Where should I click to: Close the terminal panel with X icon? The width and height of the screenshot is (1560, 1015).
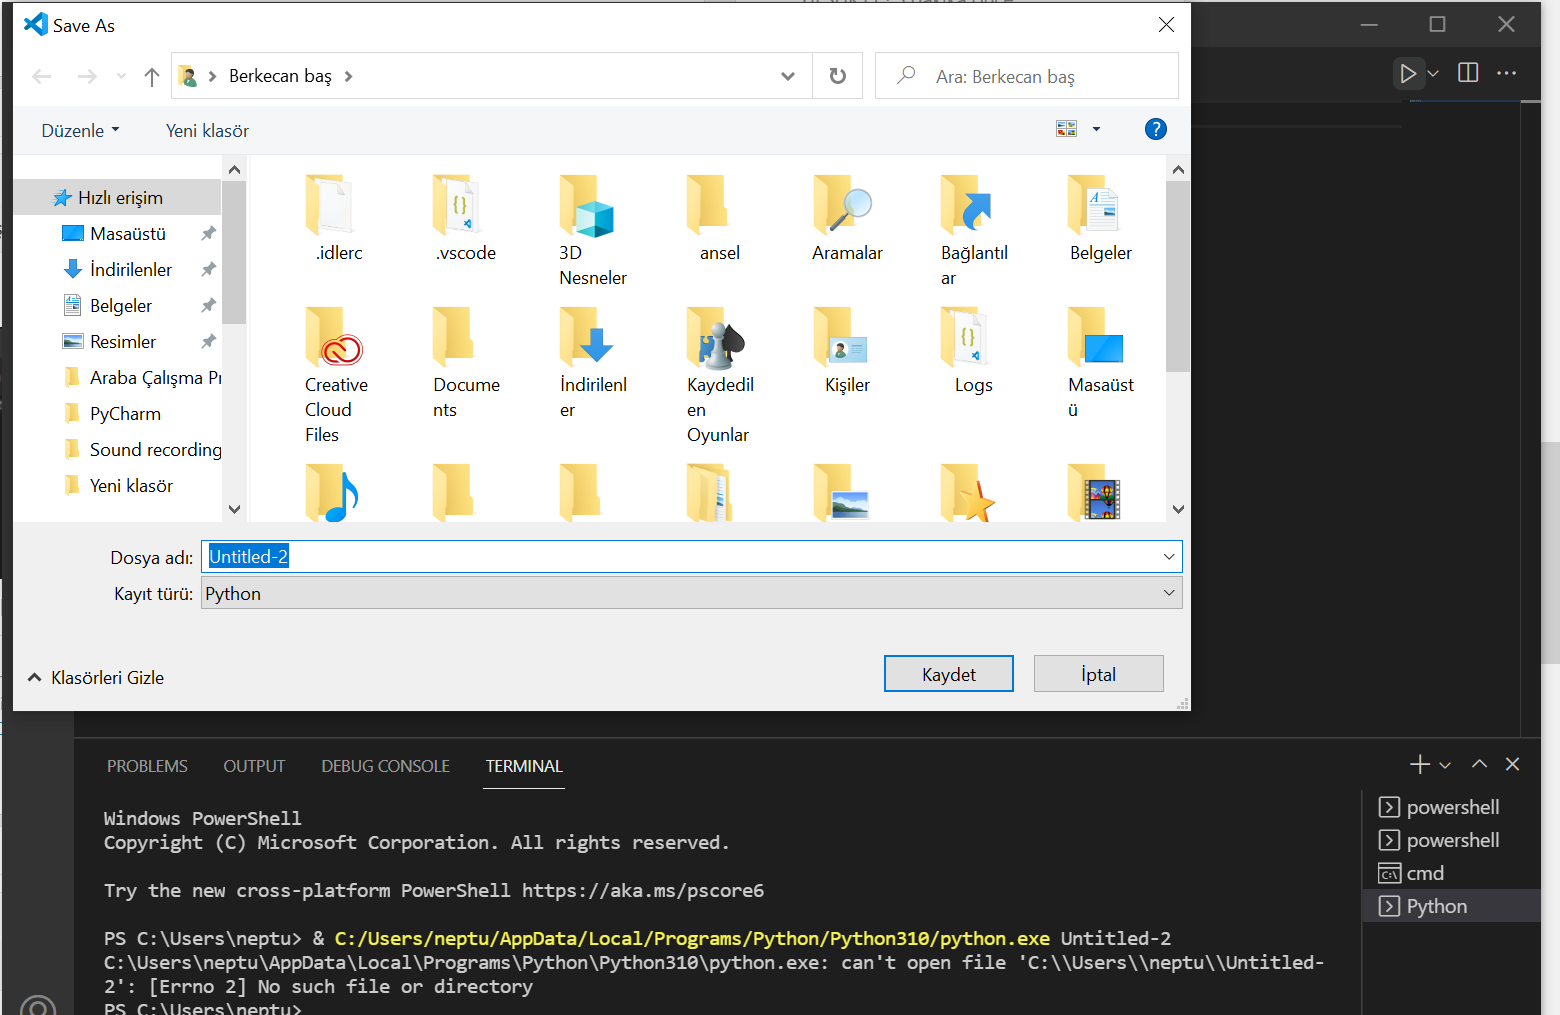tap(1512, 764)
